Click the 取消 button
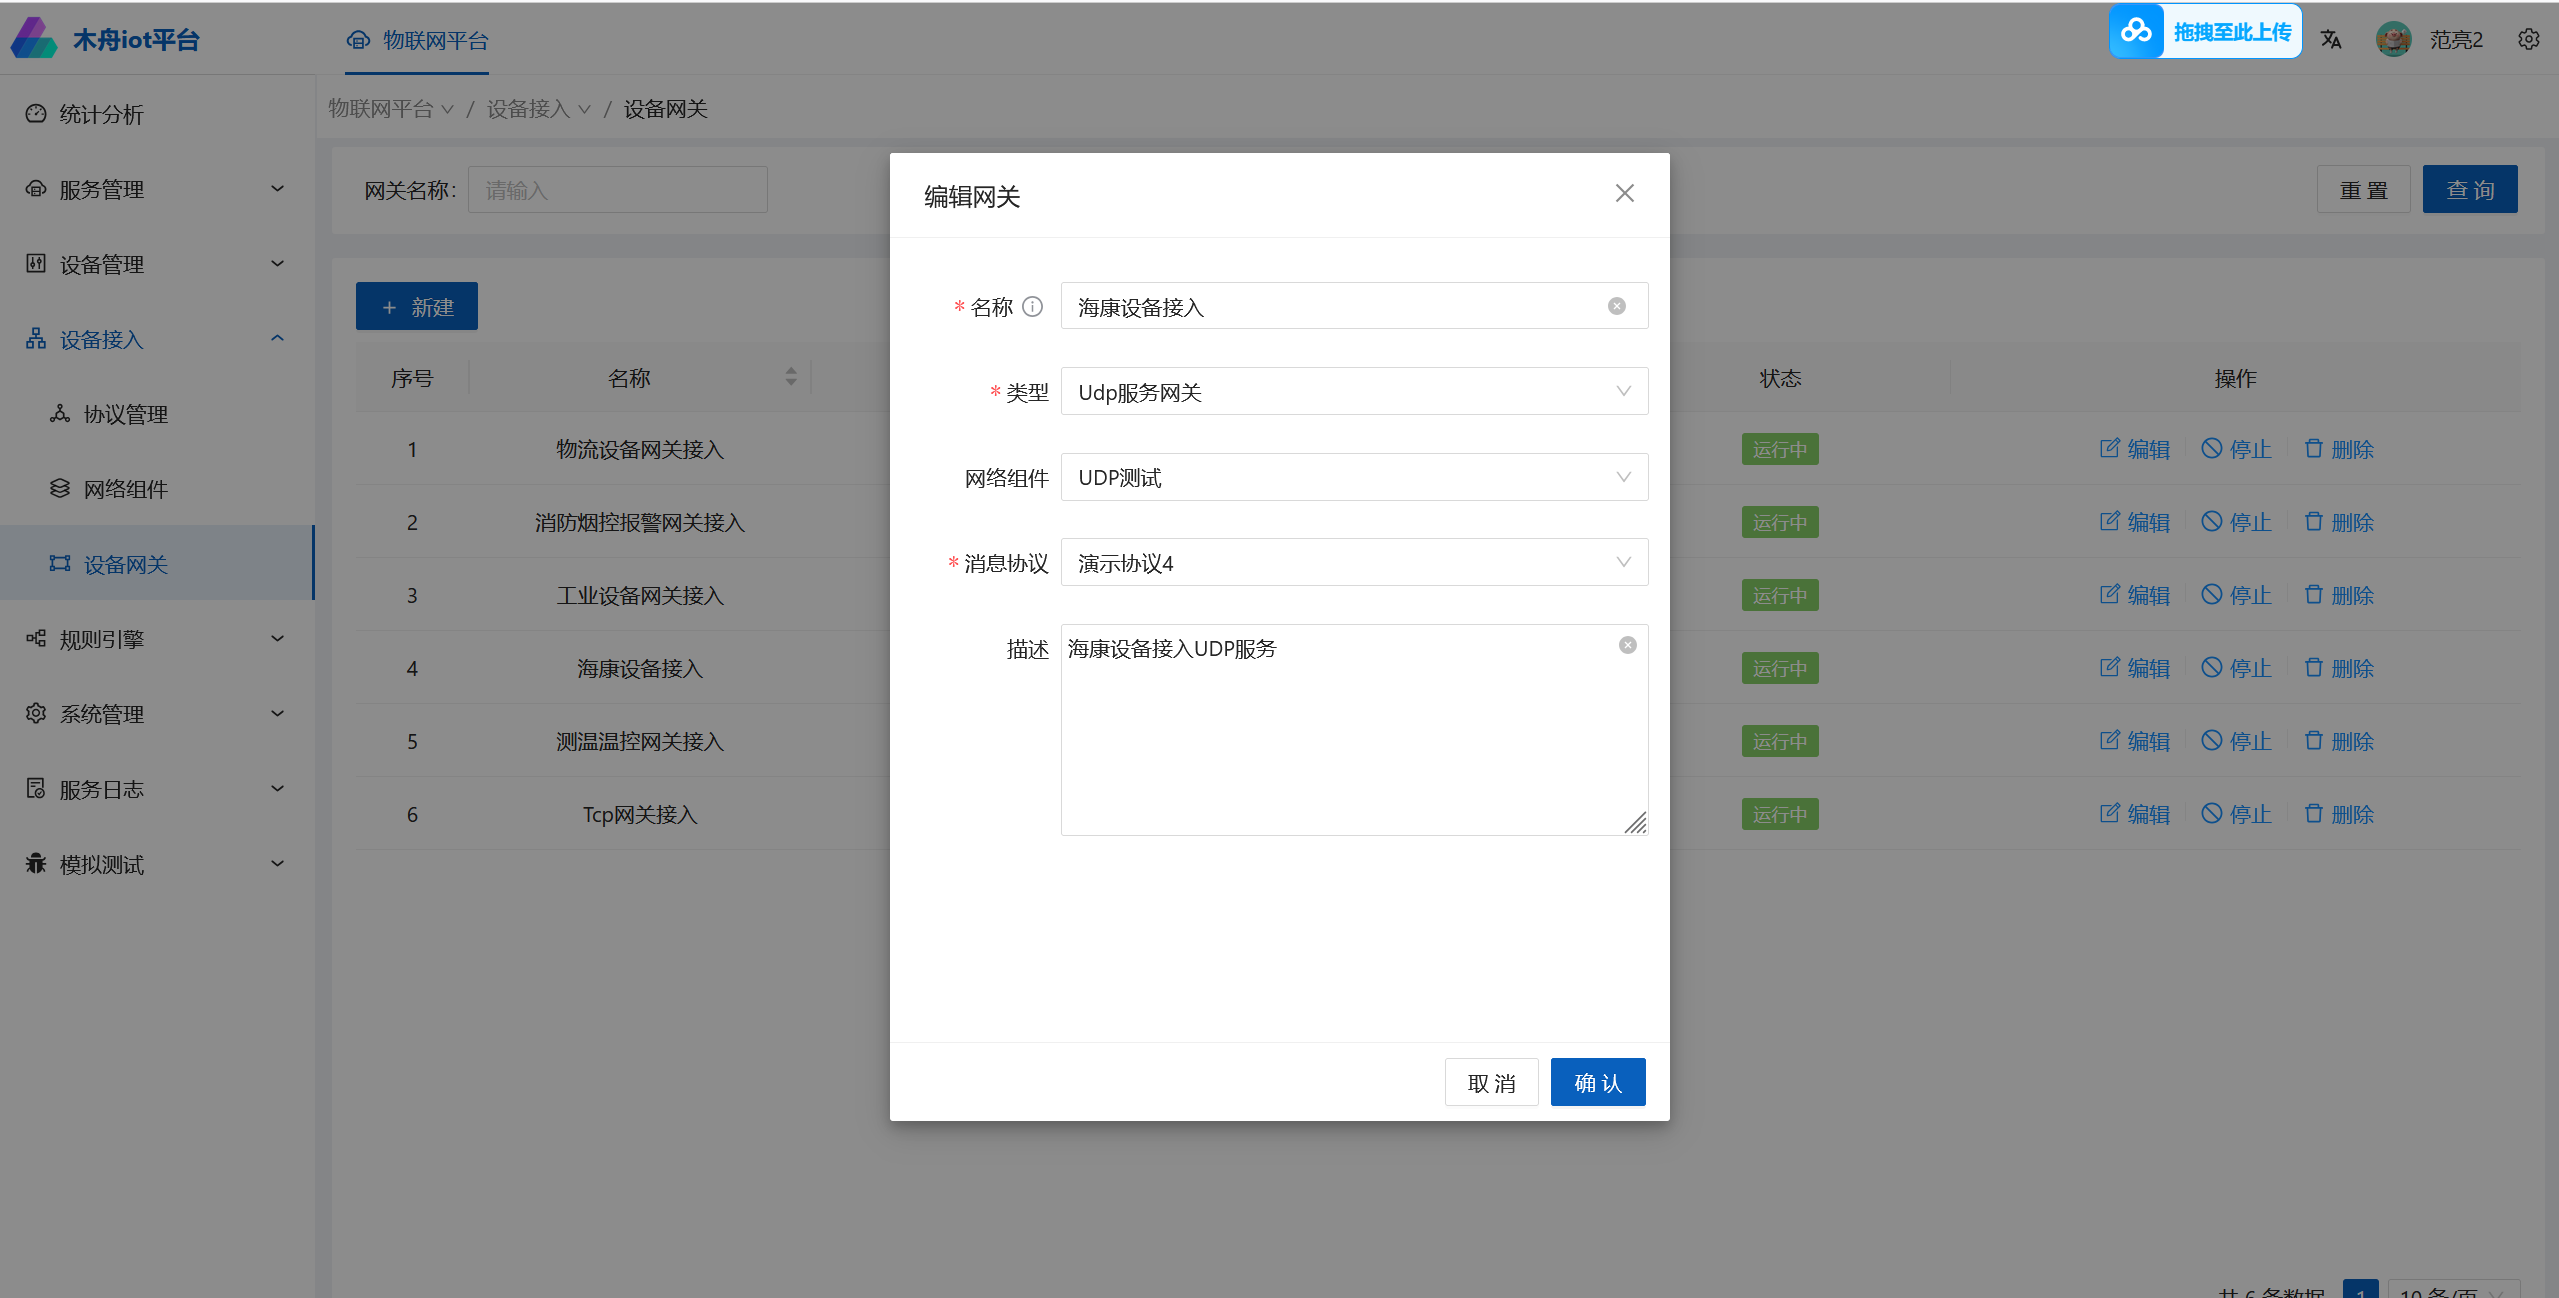2559x1298 pixels. (x=1490, y=1083)
